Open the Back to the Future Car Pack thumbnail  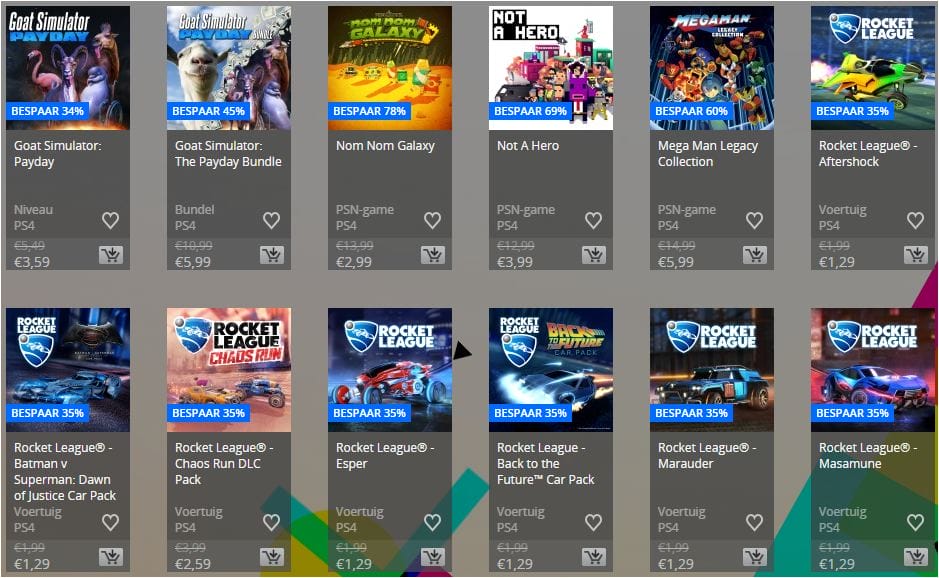tap(551, 370)
